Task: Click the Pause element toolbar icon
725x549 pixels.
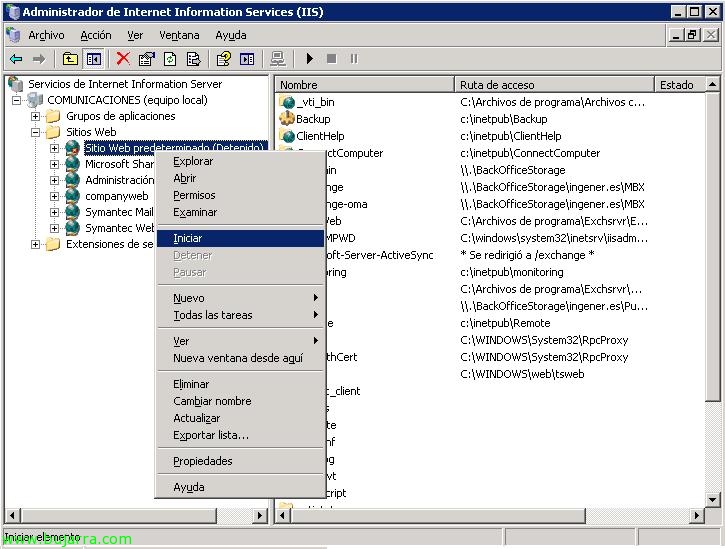Action: 354,59
